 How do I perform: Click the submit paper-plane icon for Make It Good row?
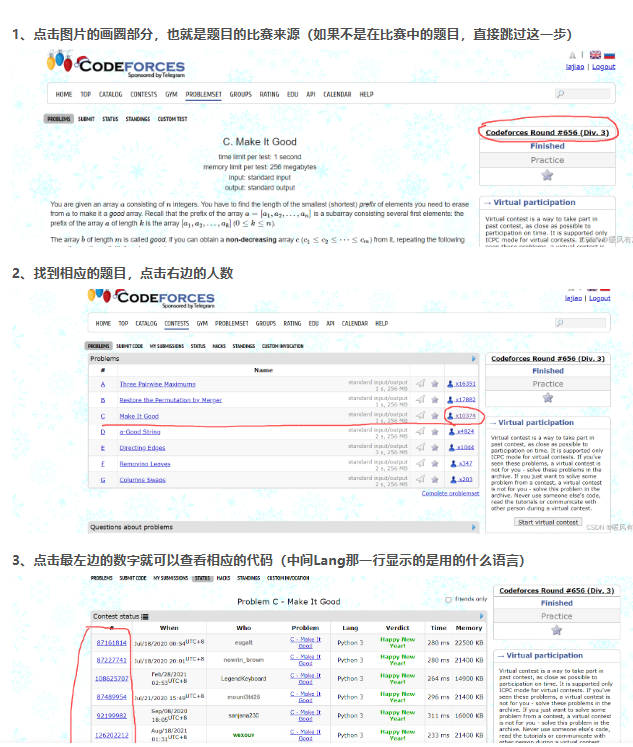pyautogui.click(x=421, y=415)
